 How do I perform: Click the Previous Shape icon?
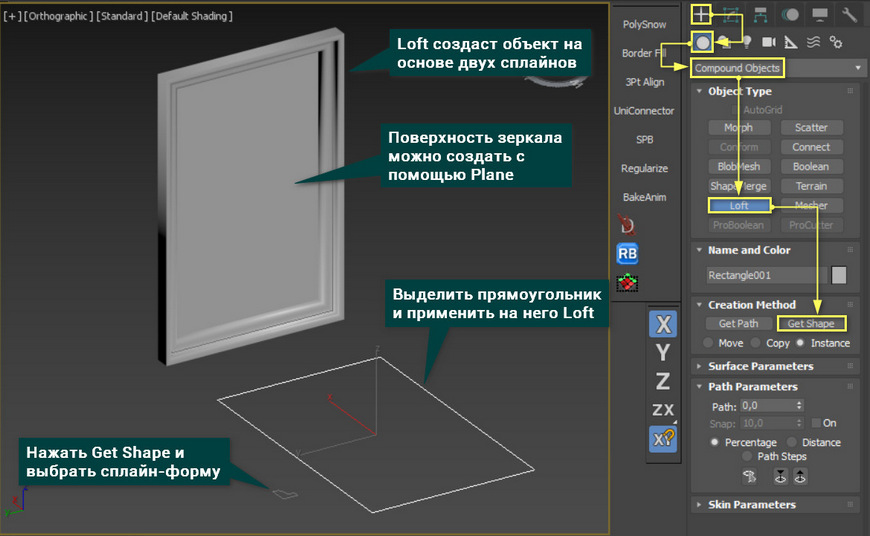coord(781,476)
